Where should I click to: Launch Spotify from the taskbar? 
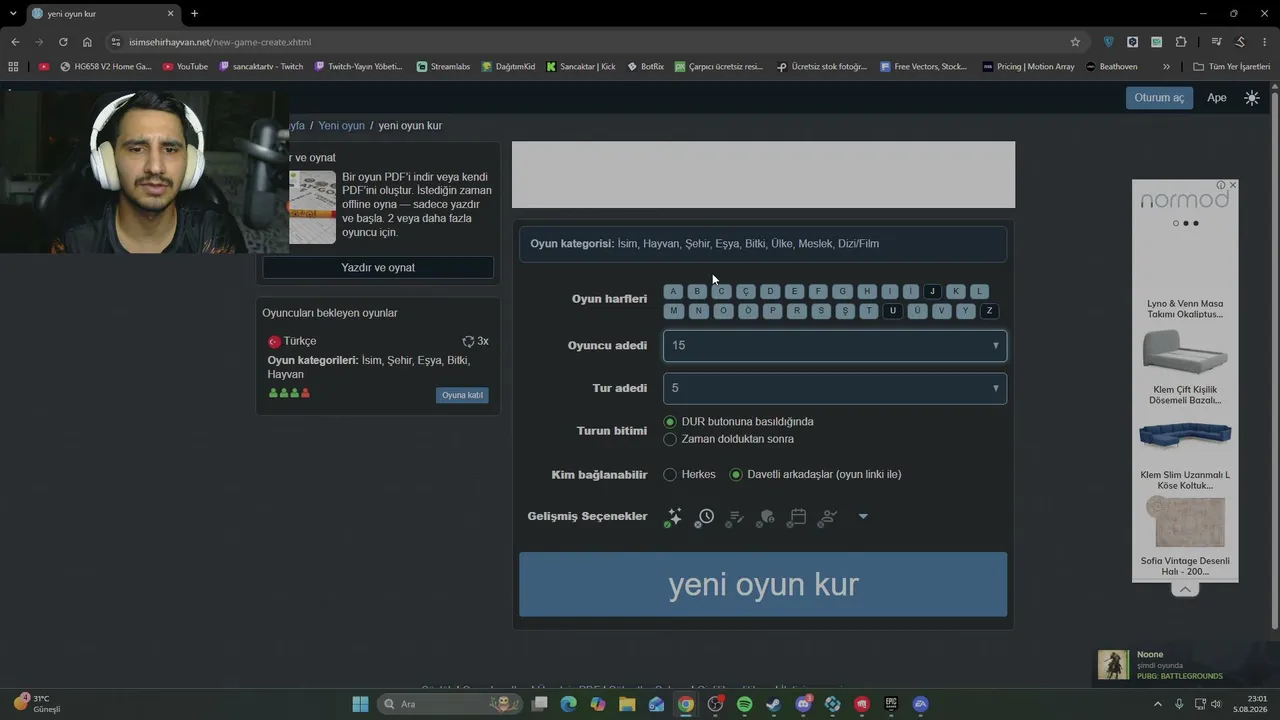(x=744, y=704)
